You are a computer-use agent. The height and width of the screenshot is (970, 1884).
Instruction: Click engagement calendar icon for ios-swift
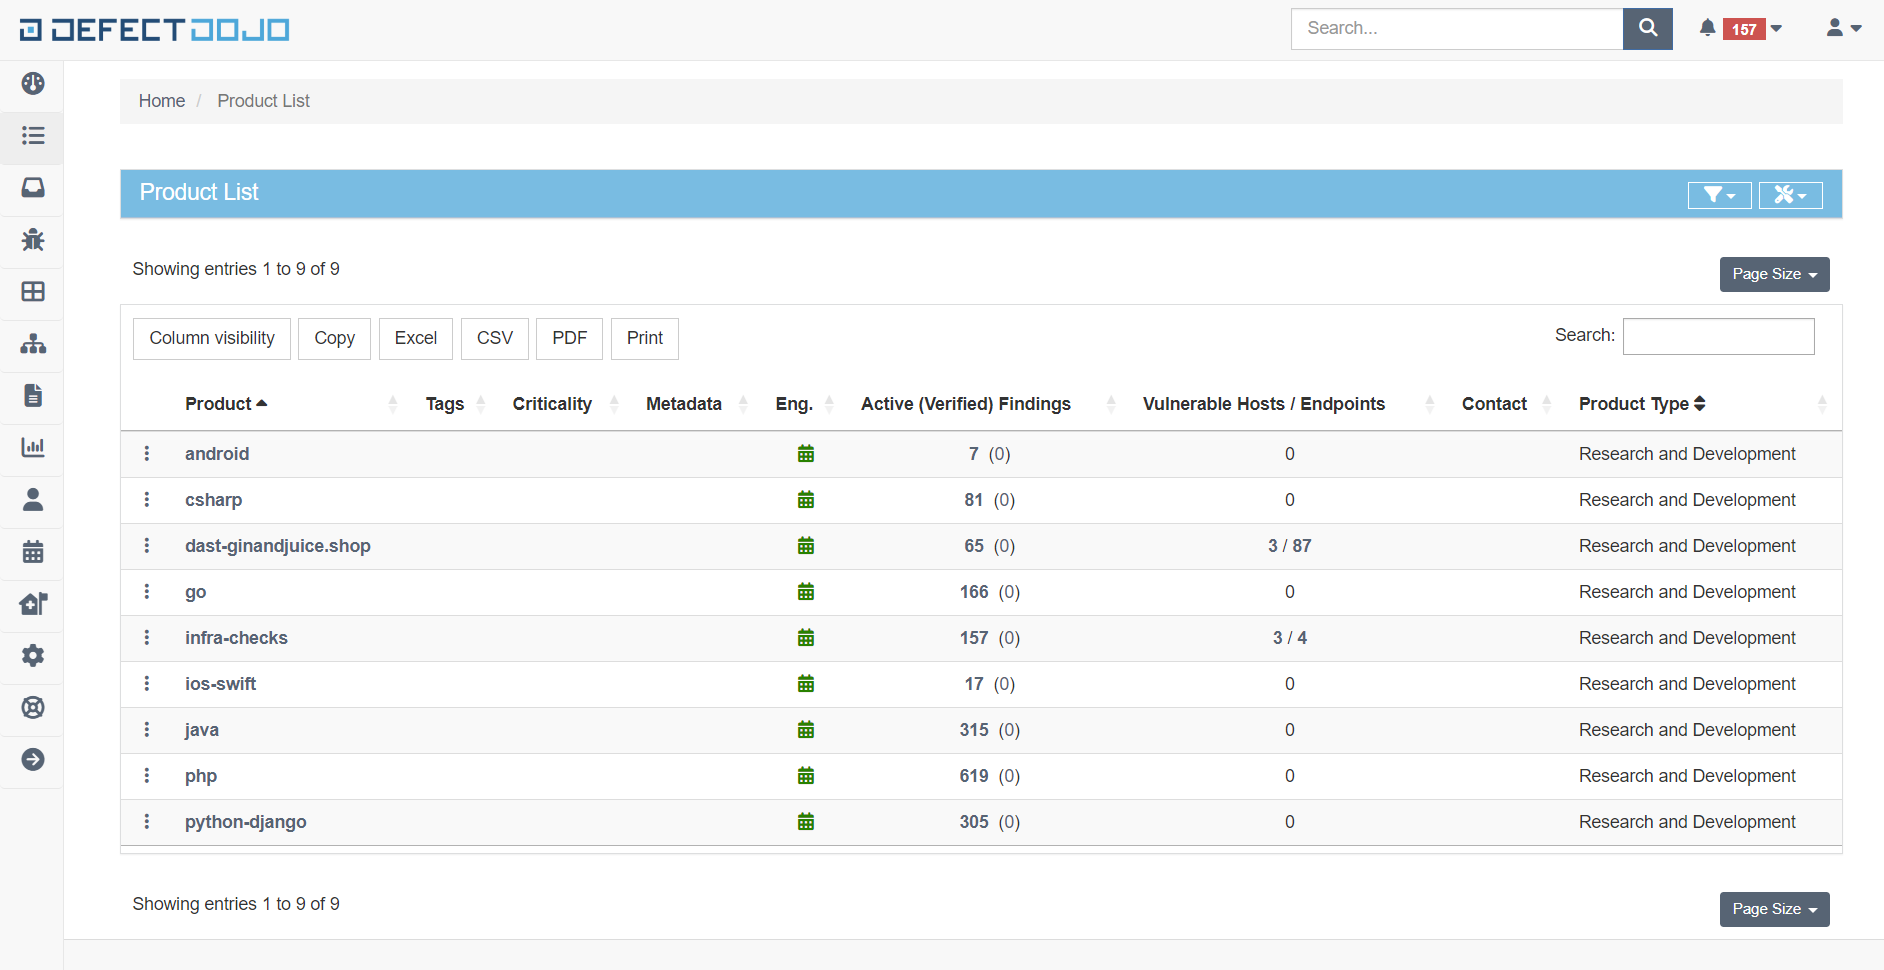806,684
